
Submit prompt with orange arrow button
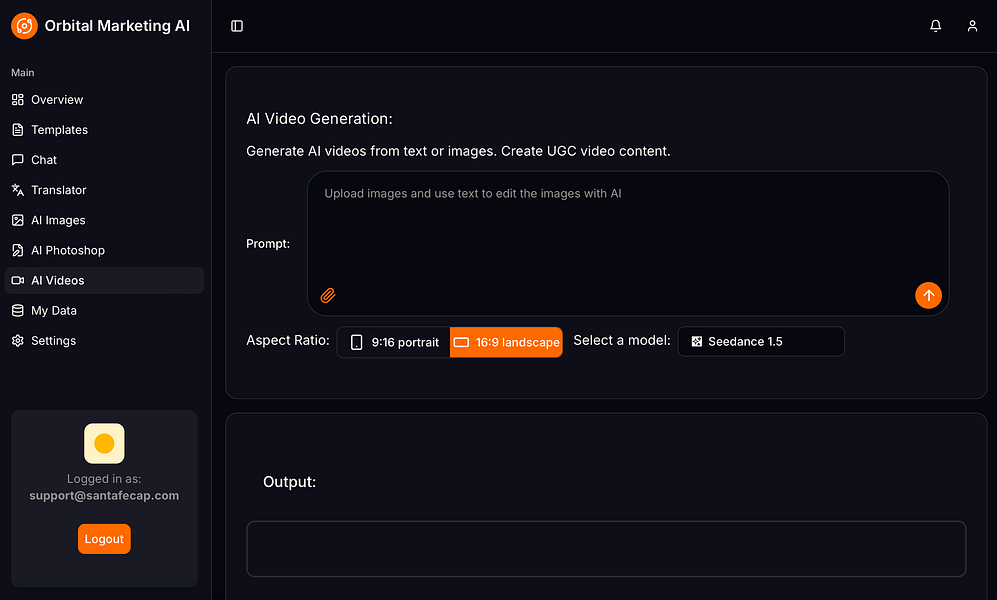[928, 296]
